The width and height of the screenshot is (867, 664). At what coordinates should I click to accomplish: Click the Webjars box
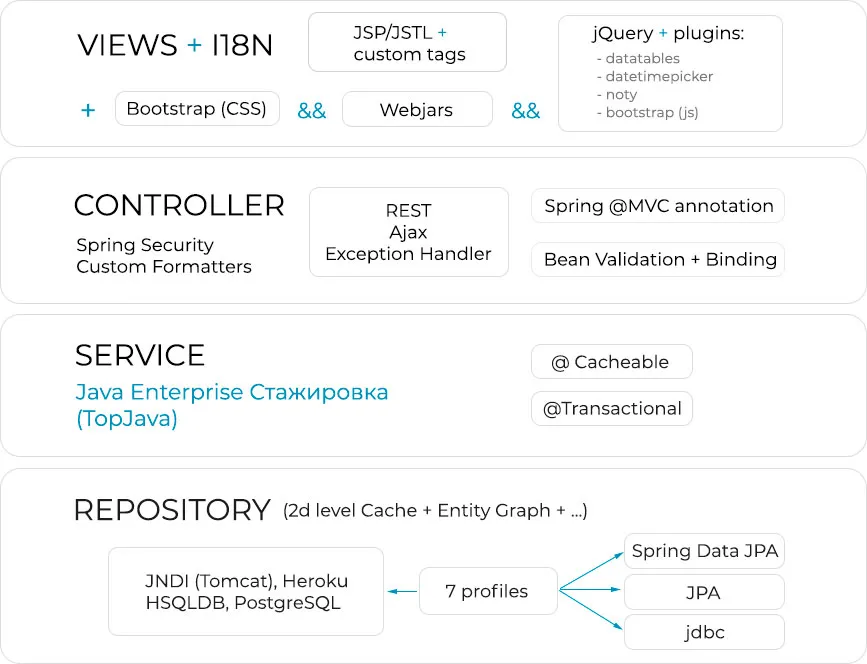click(417, 110)
